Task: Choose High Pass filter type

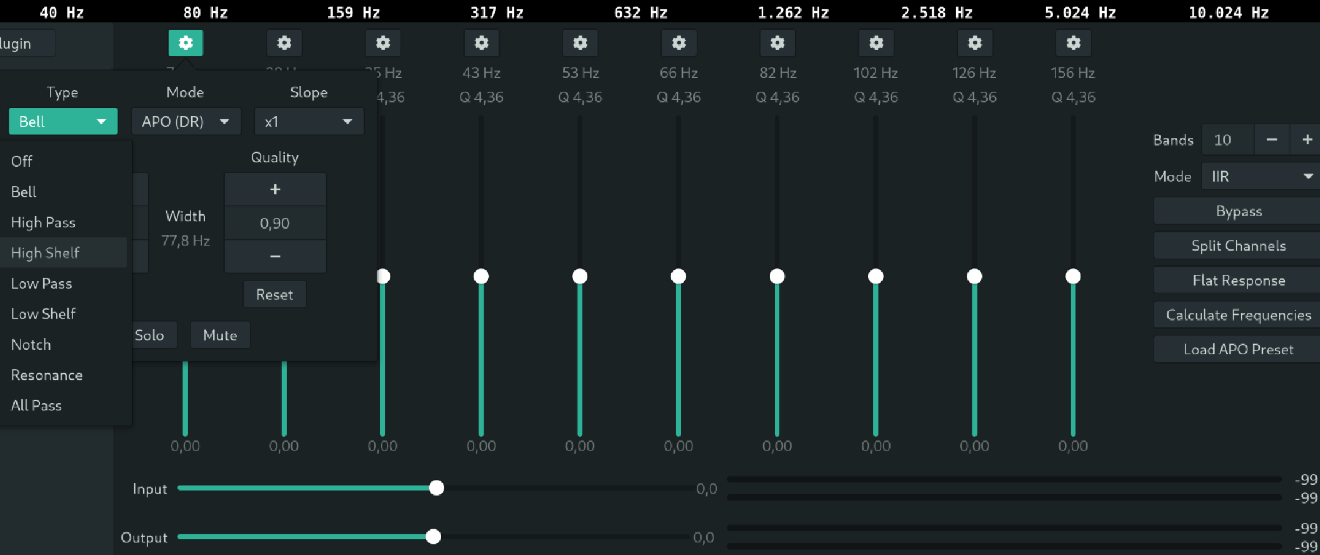Action: (x=64, y=222)
